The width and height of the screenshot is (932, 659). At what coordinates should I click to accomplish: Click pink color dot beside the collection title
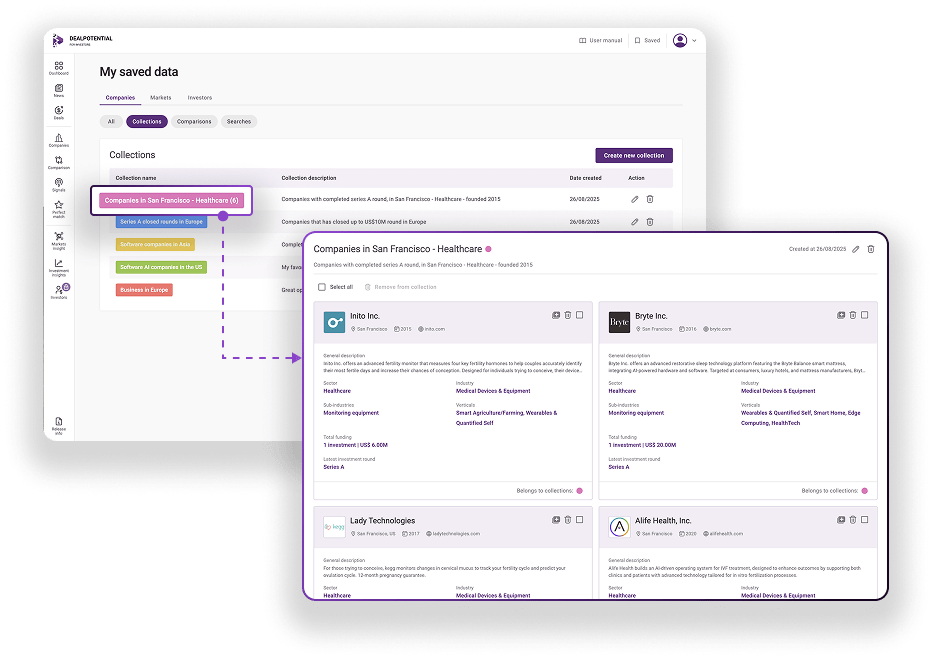(x=489, y=249)
